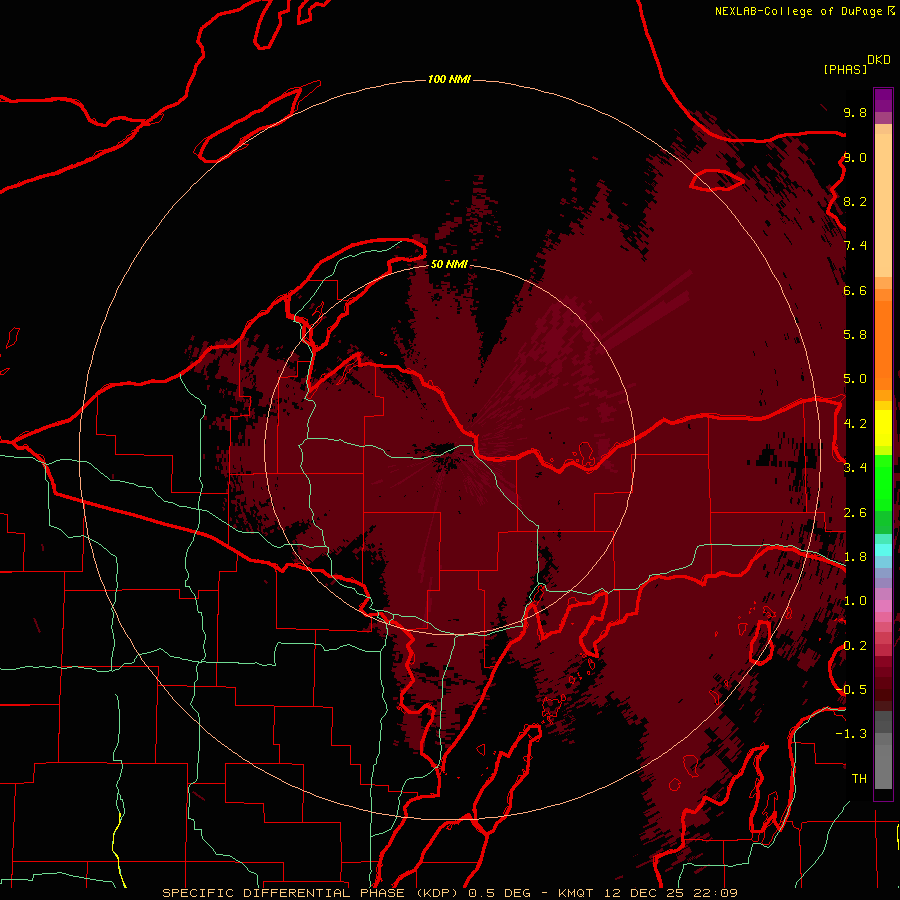The width and height of the screenshot is (900, 900).
Task: Click the KMQT 12 DEC 25 22:09 timestamp
Action: [649, 893]
